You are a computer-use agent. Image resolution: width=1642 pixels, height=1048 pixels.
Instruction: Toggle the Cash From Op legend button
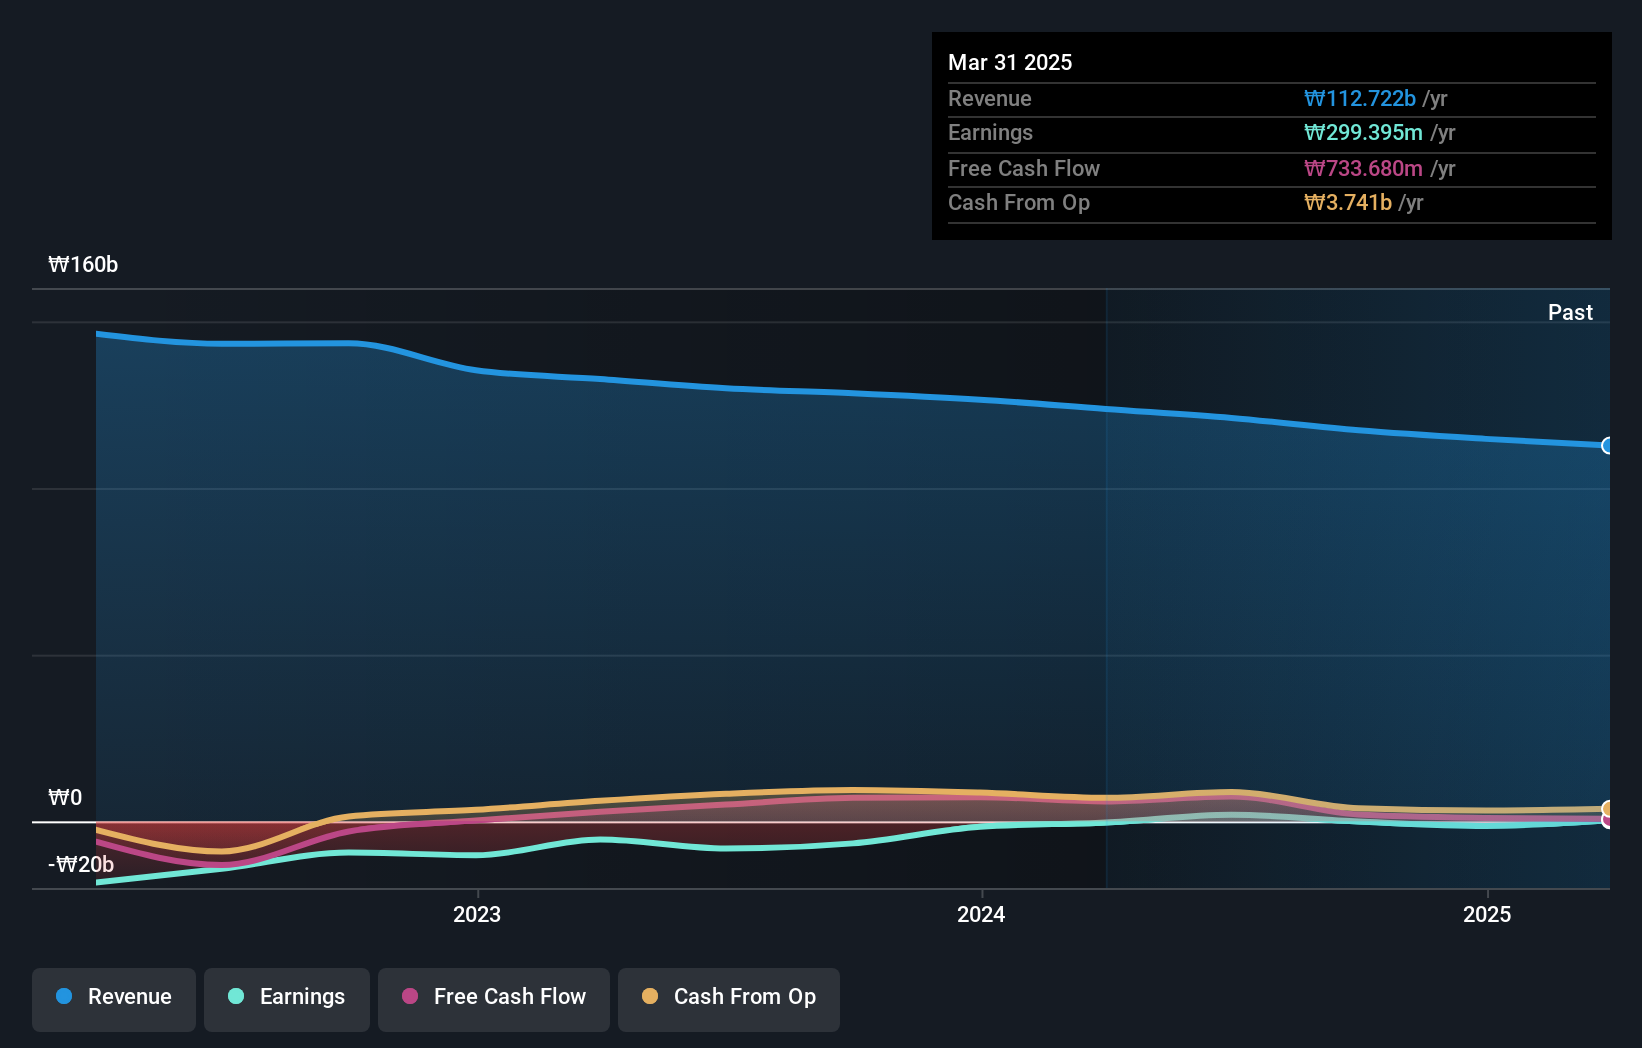click(729, 999)
